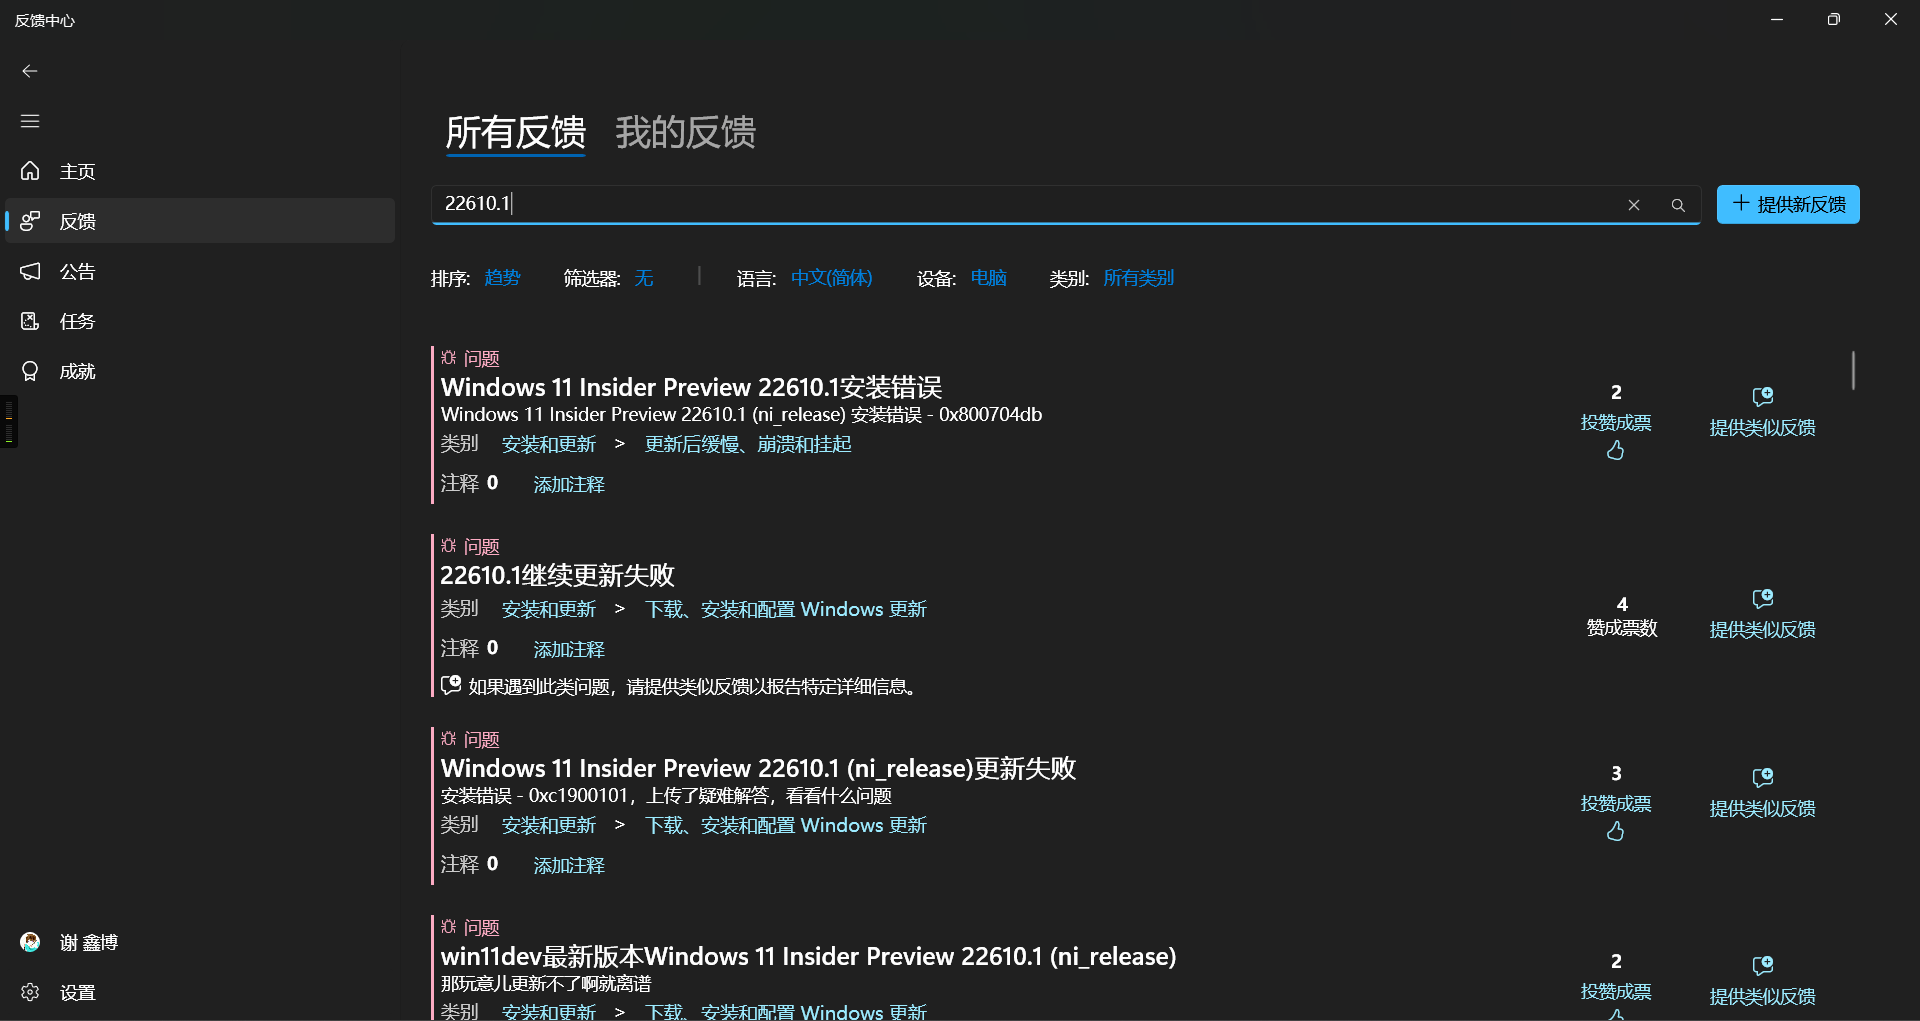1920x1021 pixels.
Task: Click the feedback list vertical scrollbar
Action: (1853, 370)
